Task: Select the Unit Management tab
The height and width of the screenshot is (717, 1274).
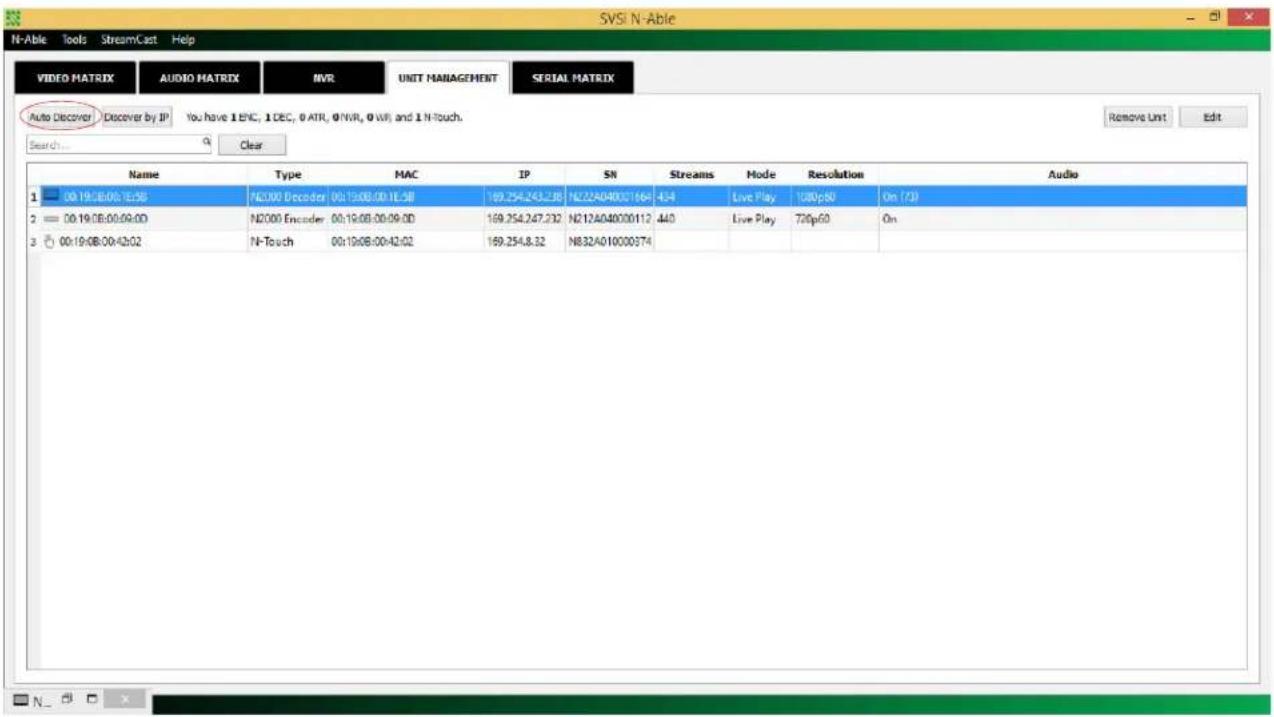Action: click(x=446, y=78)
